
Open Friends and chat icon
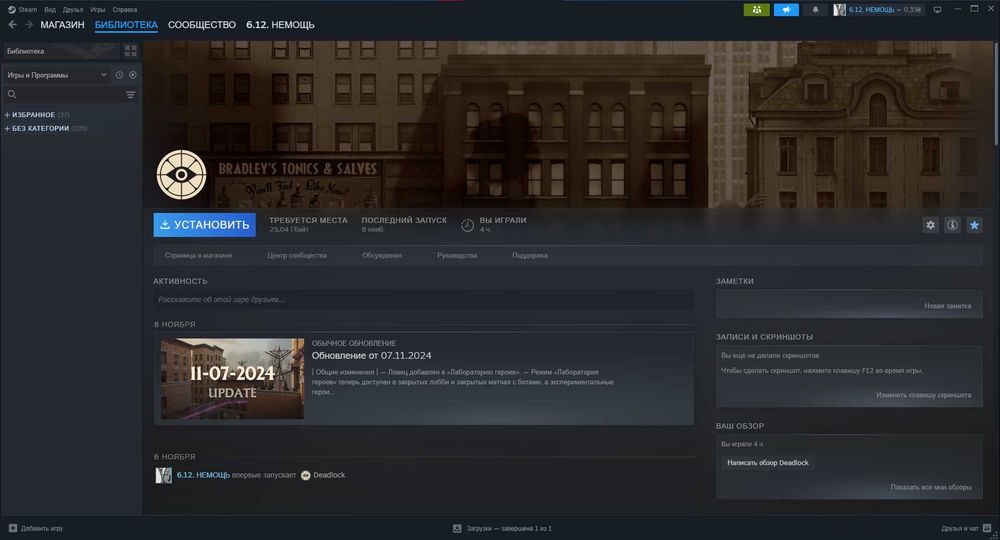(987, 528)
